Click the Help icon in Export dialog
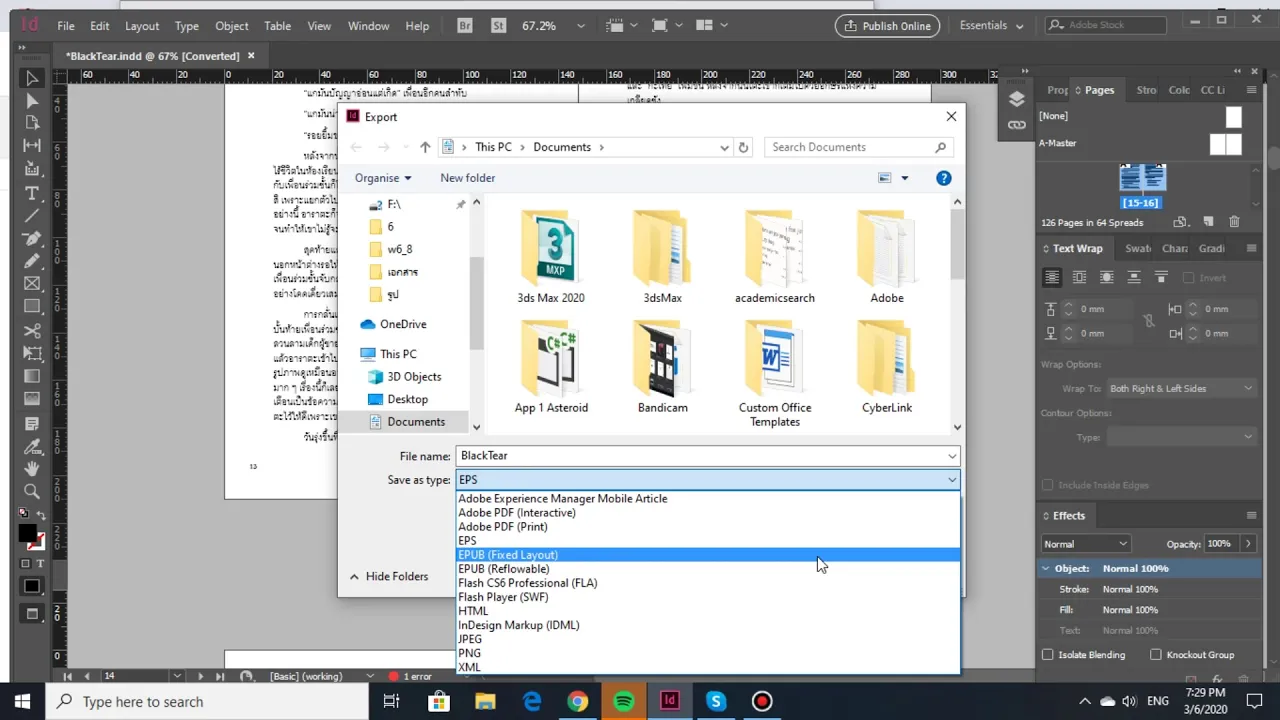 click(943, 178)
